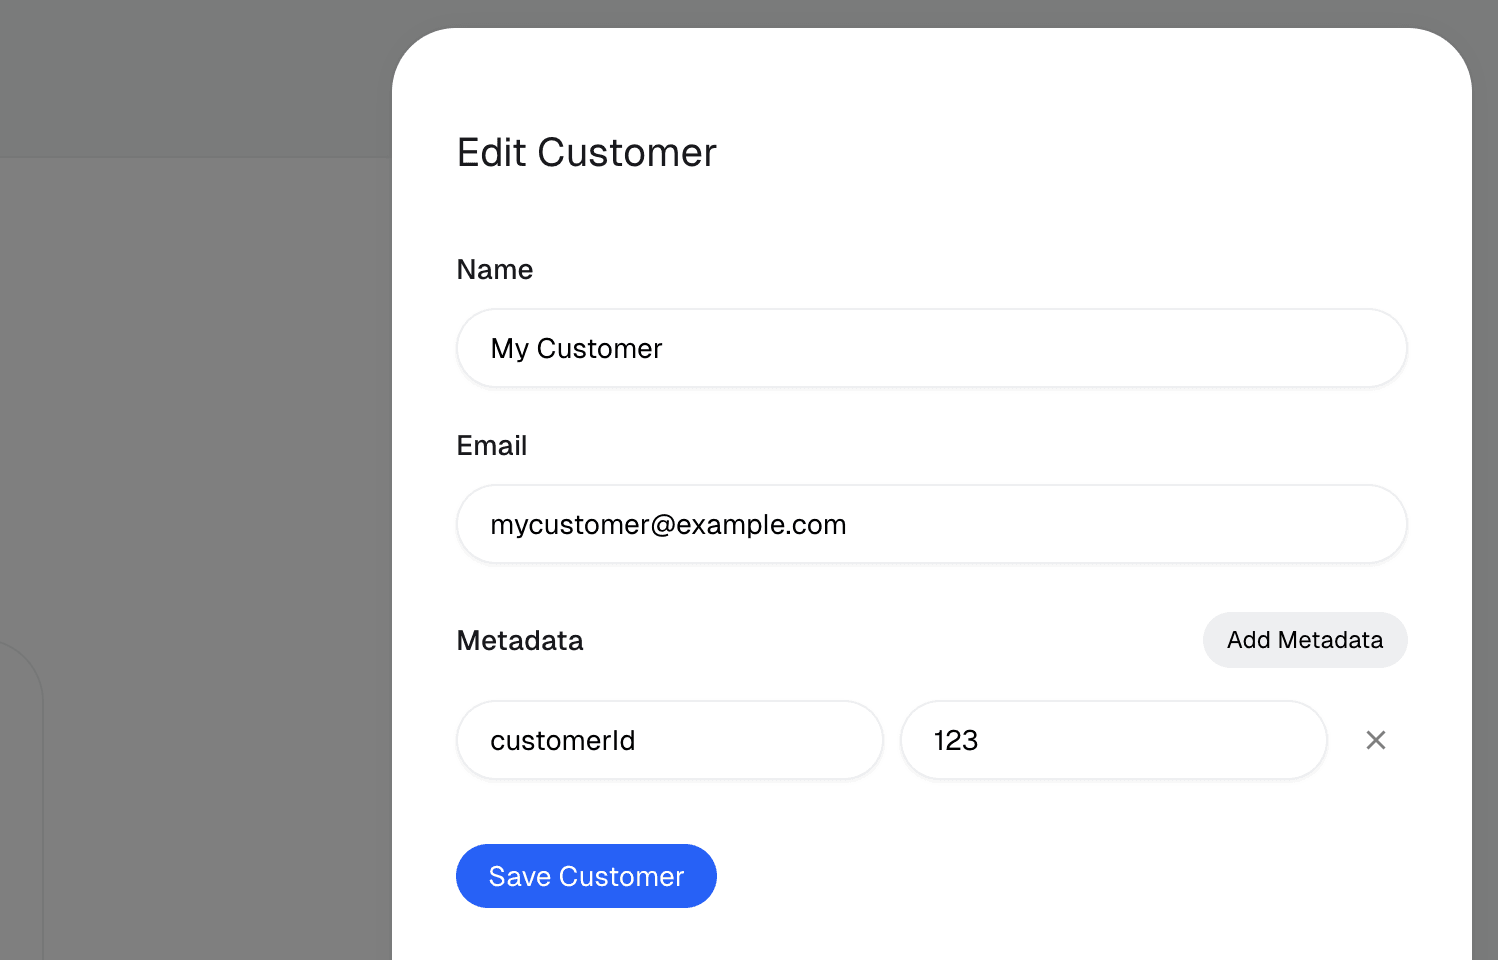Place cursor in the My Customer text
Image resolution: width=1498 pixels, height=960 pixels.
(576, 348)
